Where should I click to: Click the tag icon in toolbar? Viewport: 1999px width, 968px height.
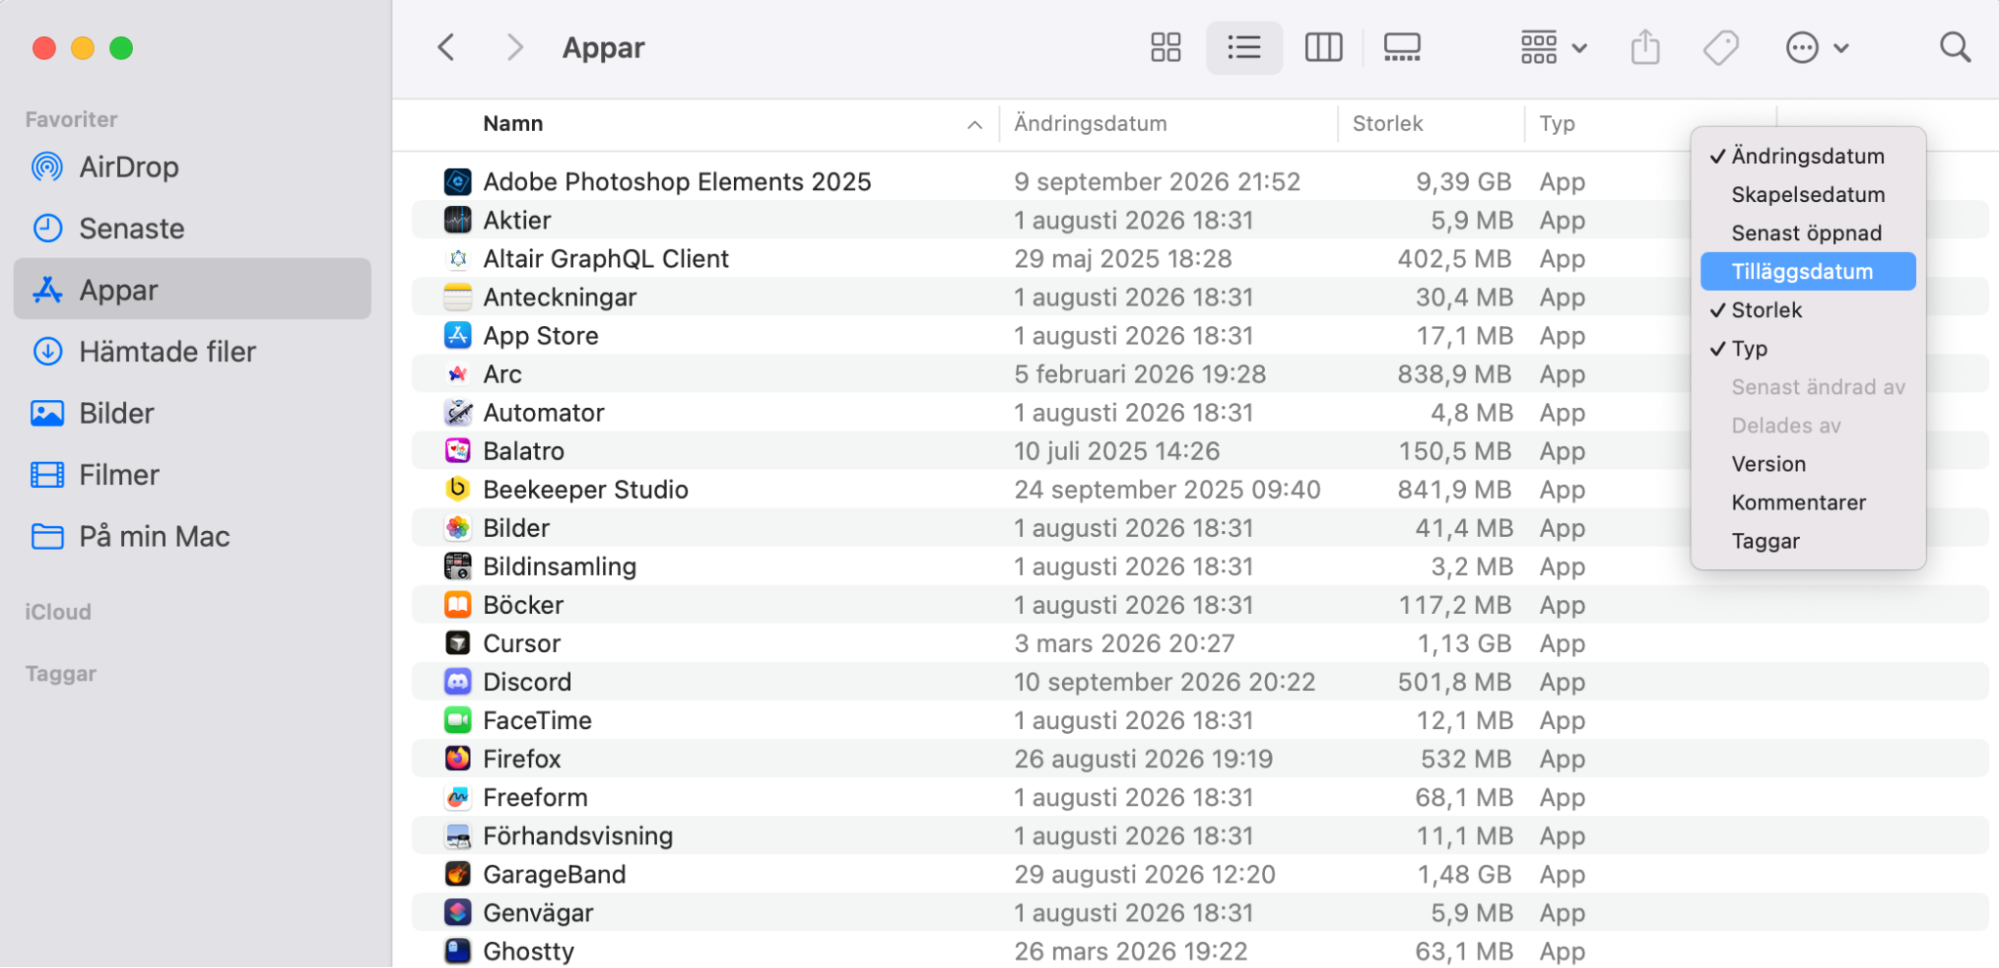1721,47
